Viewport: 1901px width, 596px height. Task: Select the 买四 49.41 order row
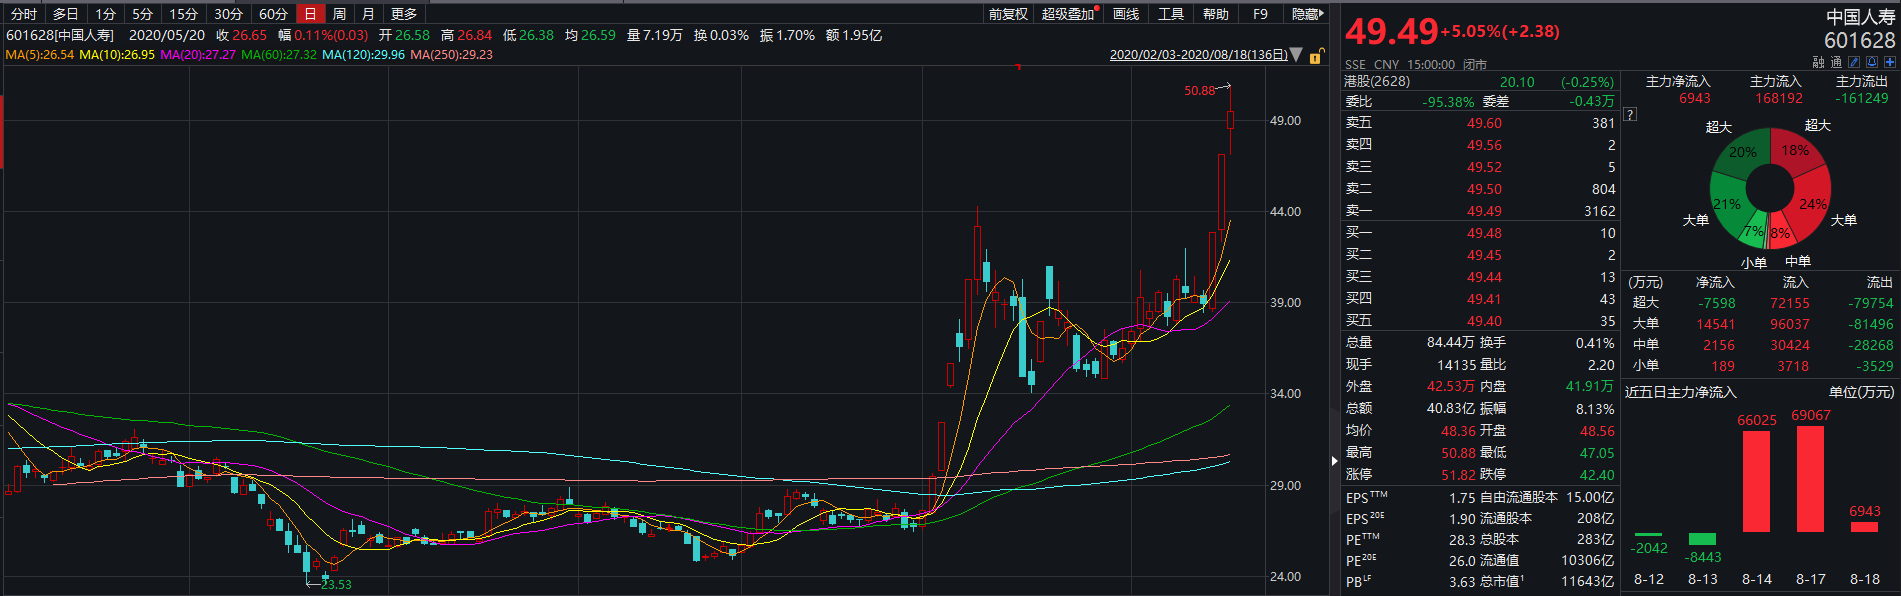coord(1479,299)
